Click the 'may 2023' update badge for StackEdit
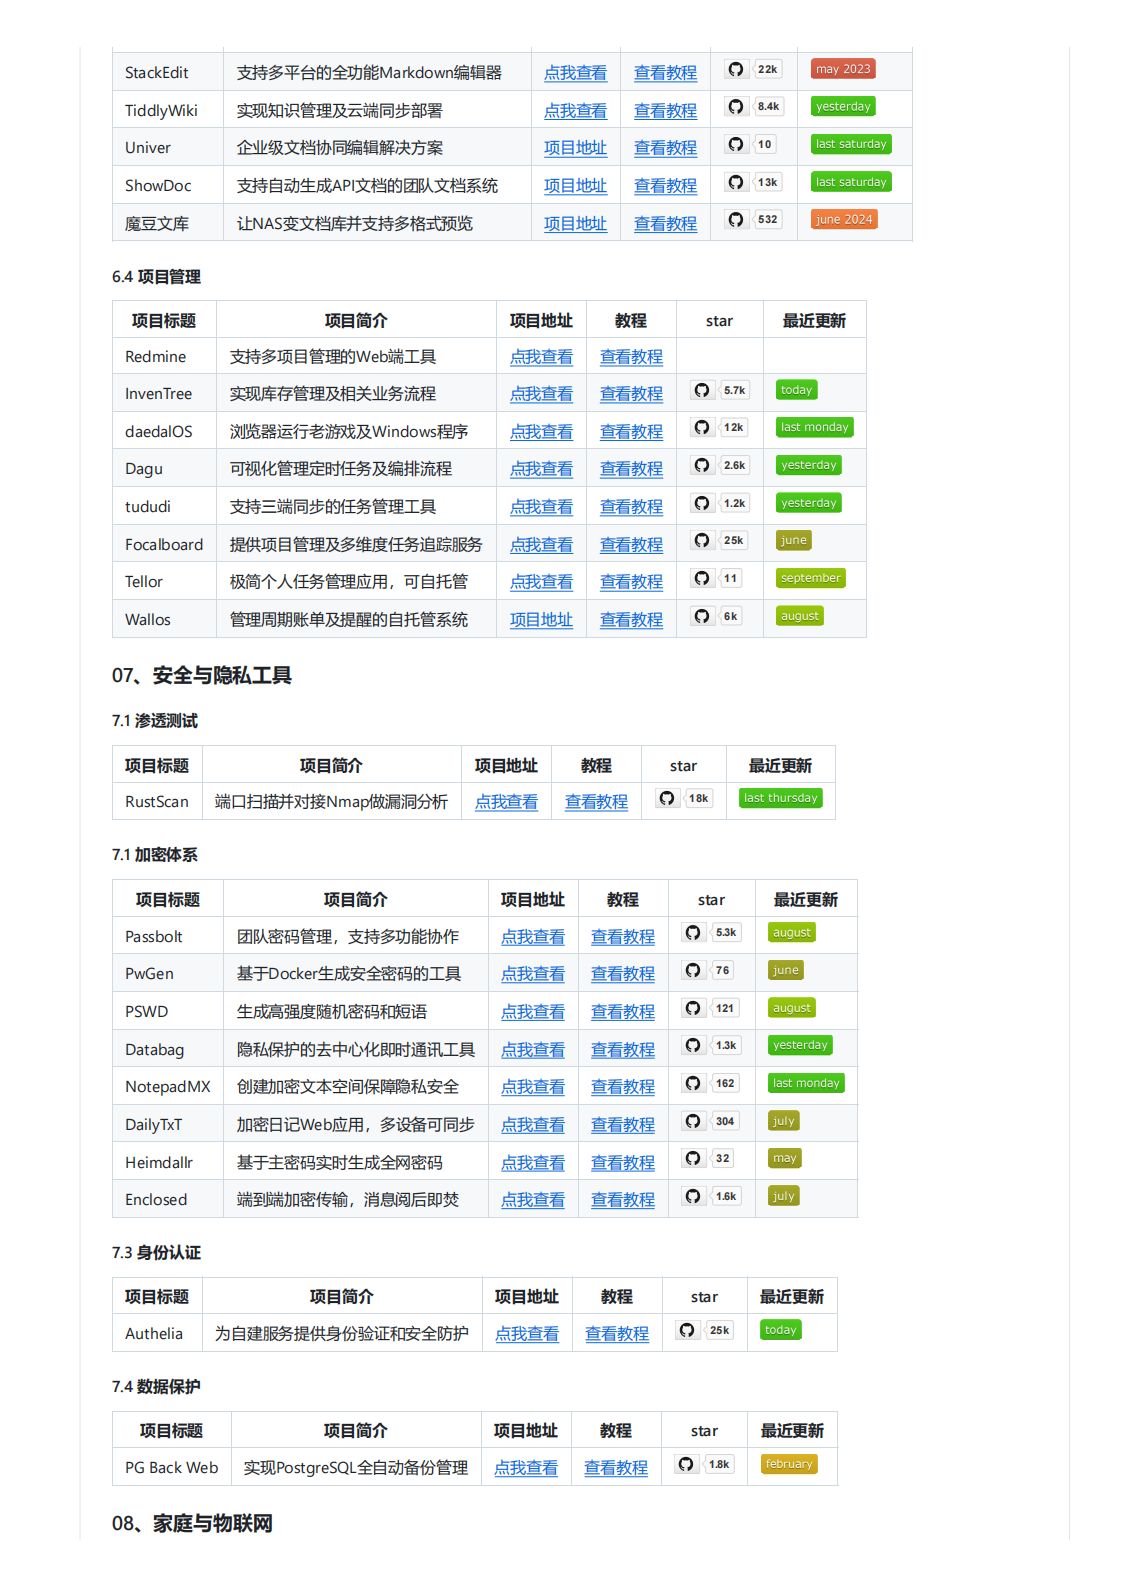This screenshot has height=1587, width=1123. [x=843, y=69]
